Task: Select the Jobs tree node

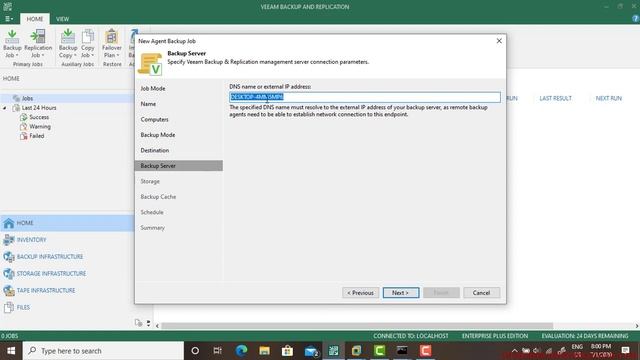Action: (x=27, y=98)
